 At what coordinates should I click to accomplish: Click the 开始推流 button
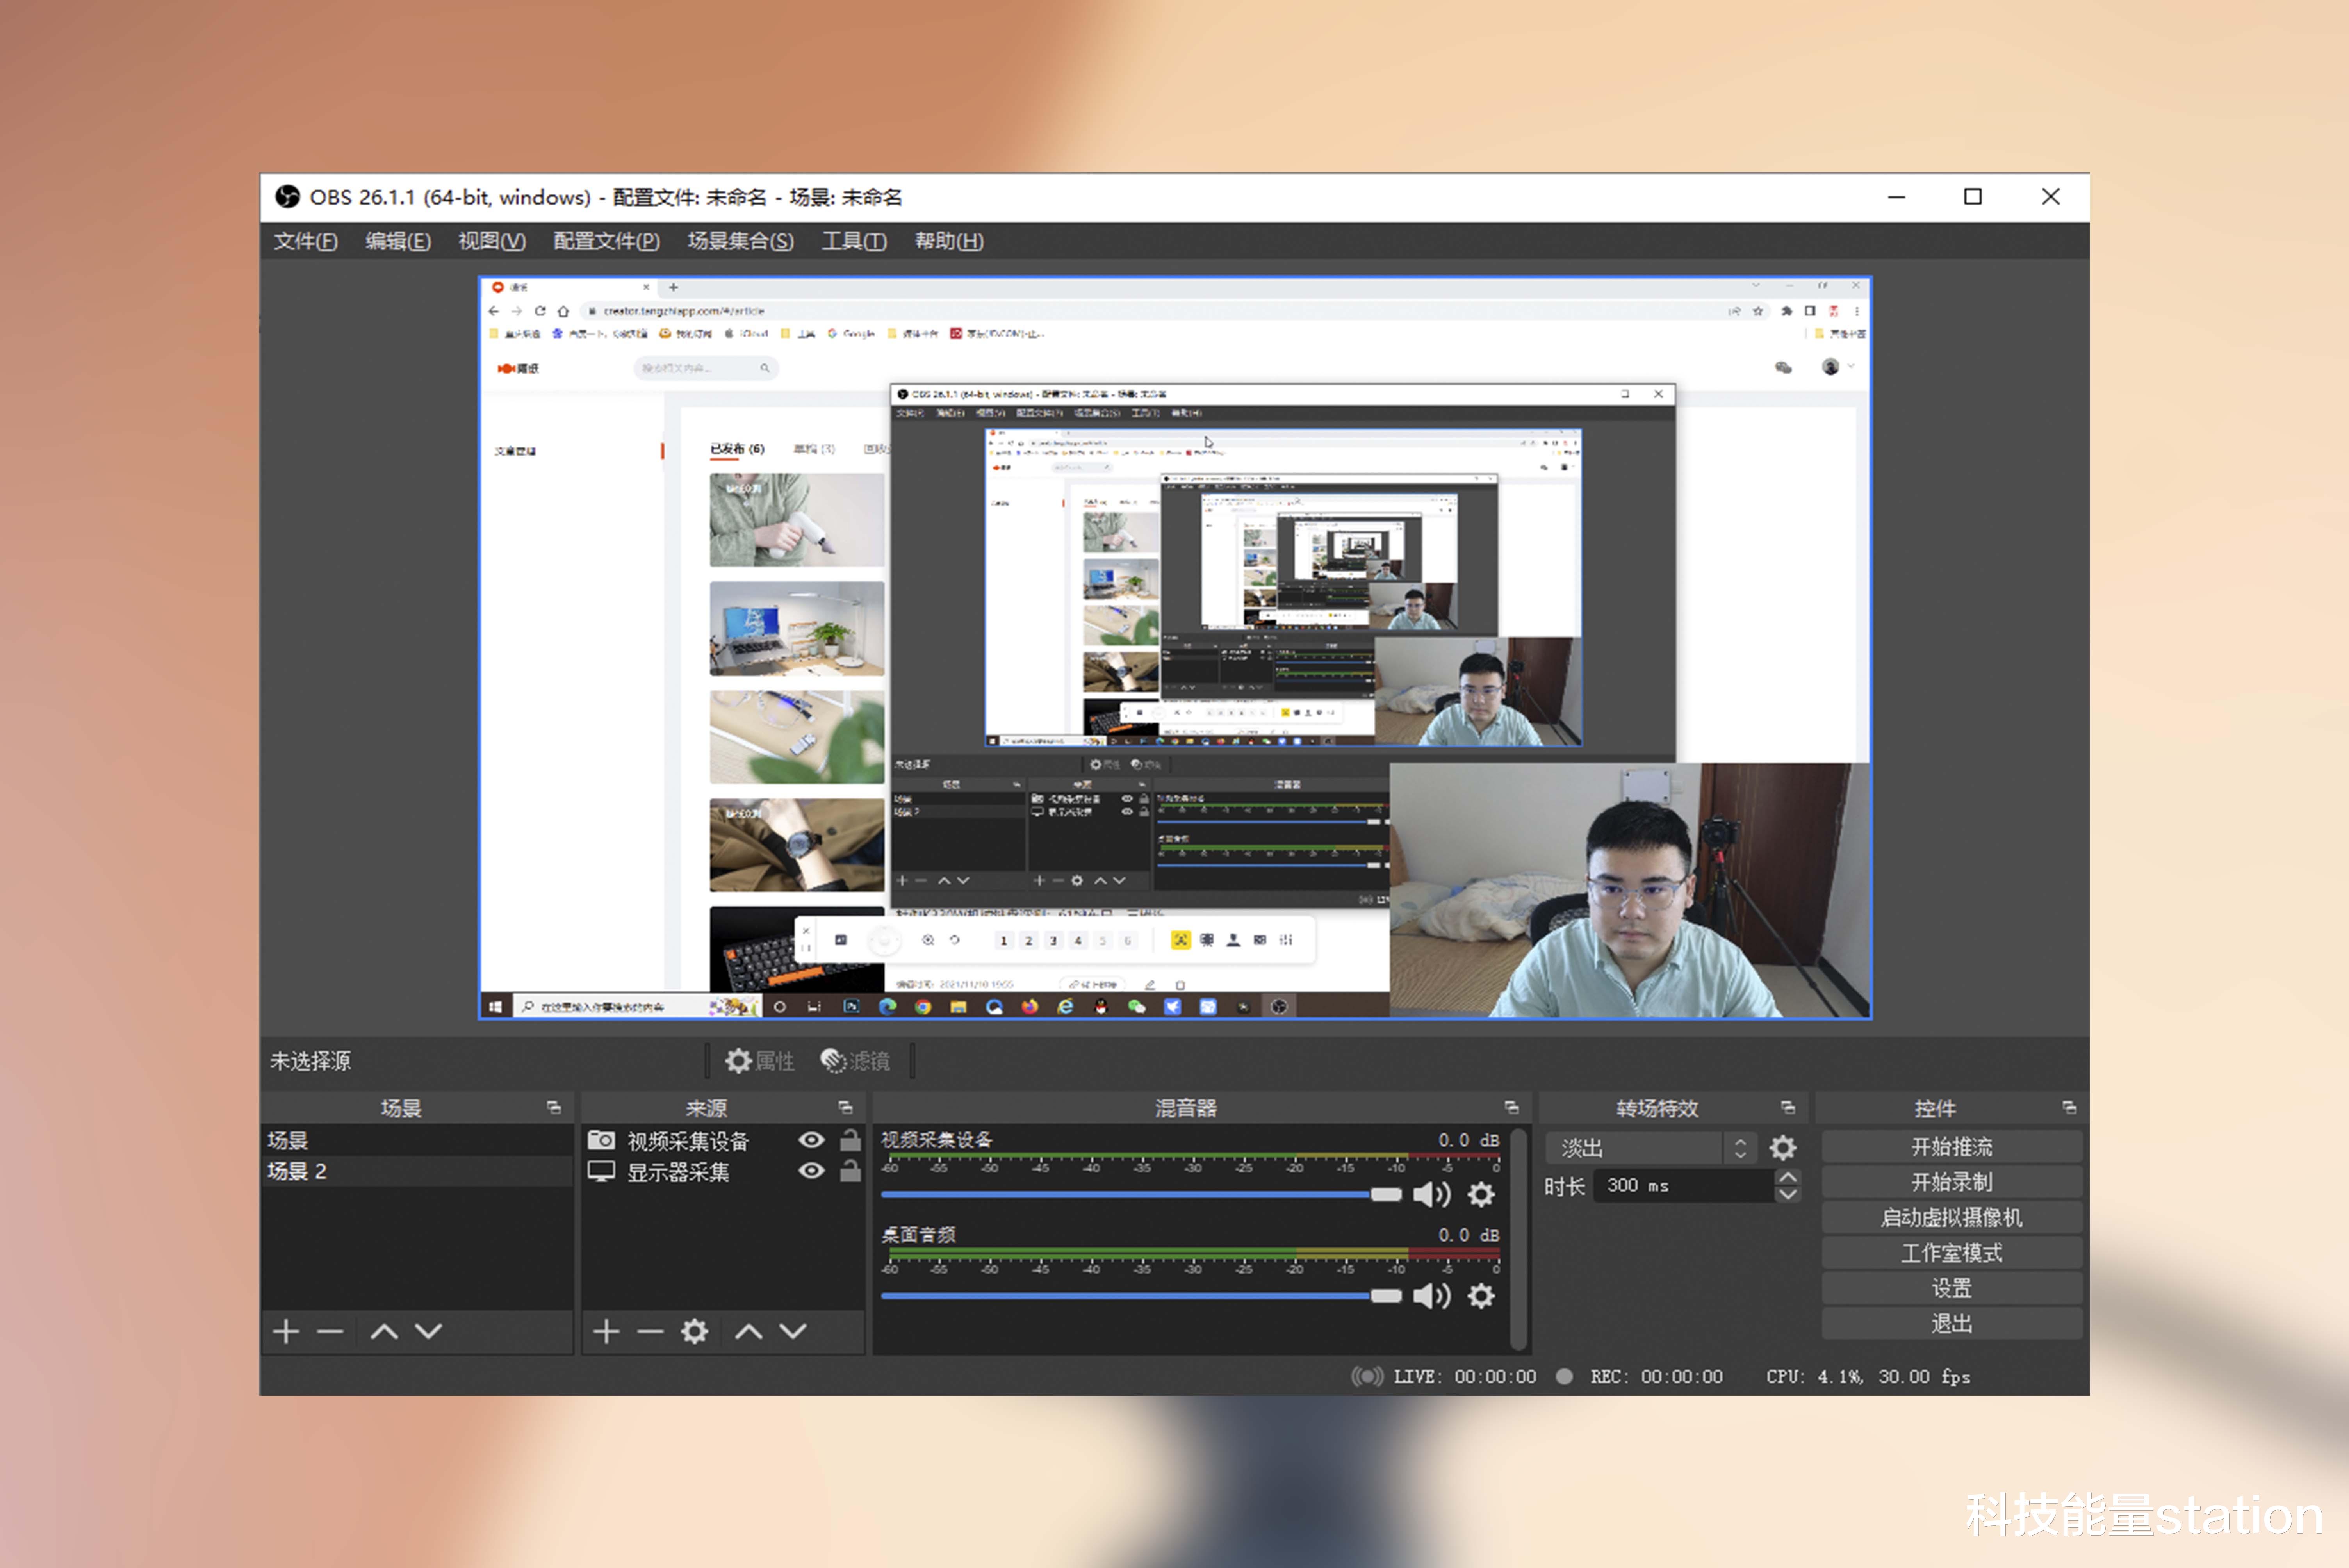1952,1147
